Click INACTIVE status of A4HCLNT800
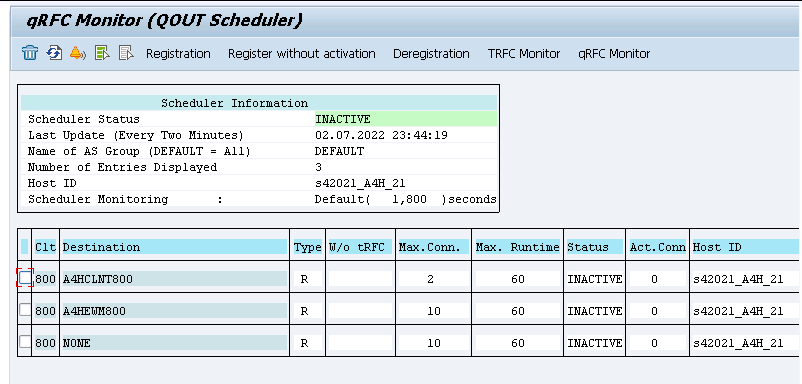Image resolution: width=802 pixels, height=384 pixels. pyautogui.click(x=594, y=279)
